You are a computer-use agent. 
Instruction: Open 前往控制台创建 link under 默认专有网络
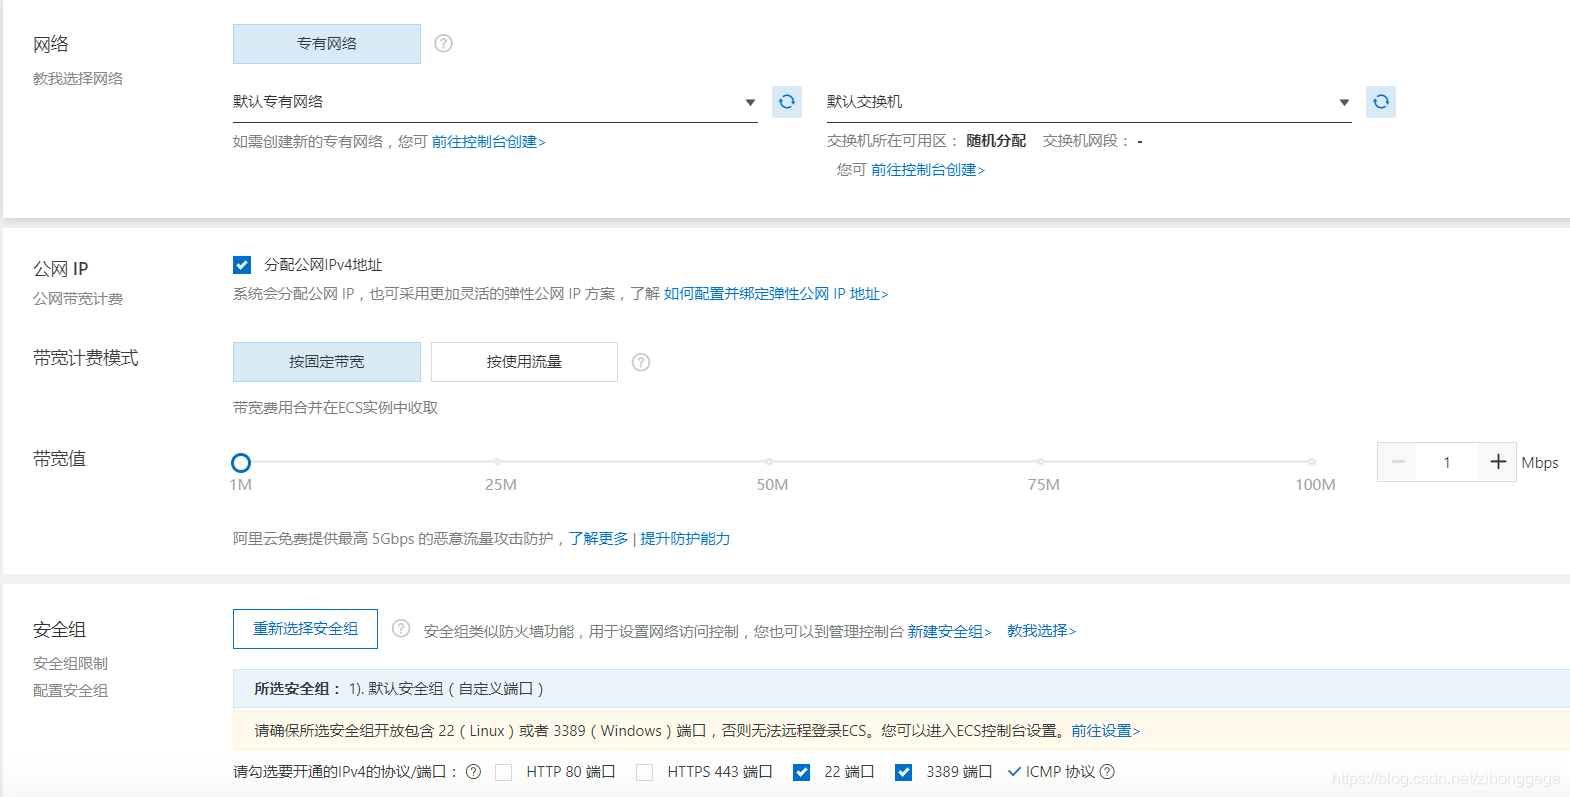(x=488, y=142)
